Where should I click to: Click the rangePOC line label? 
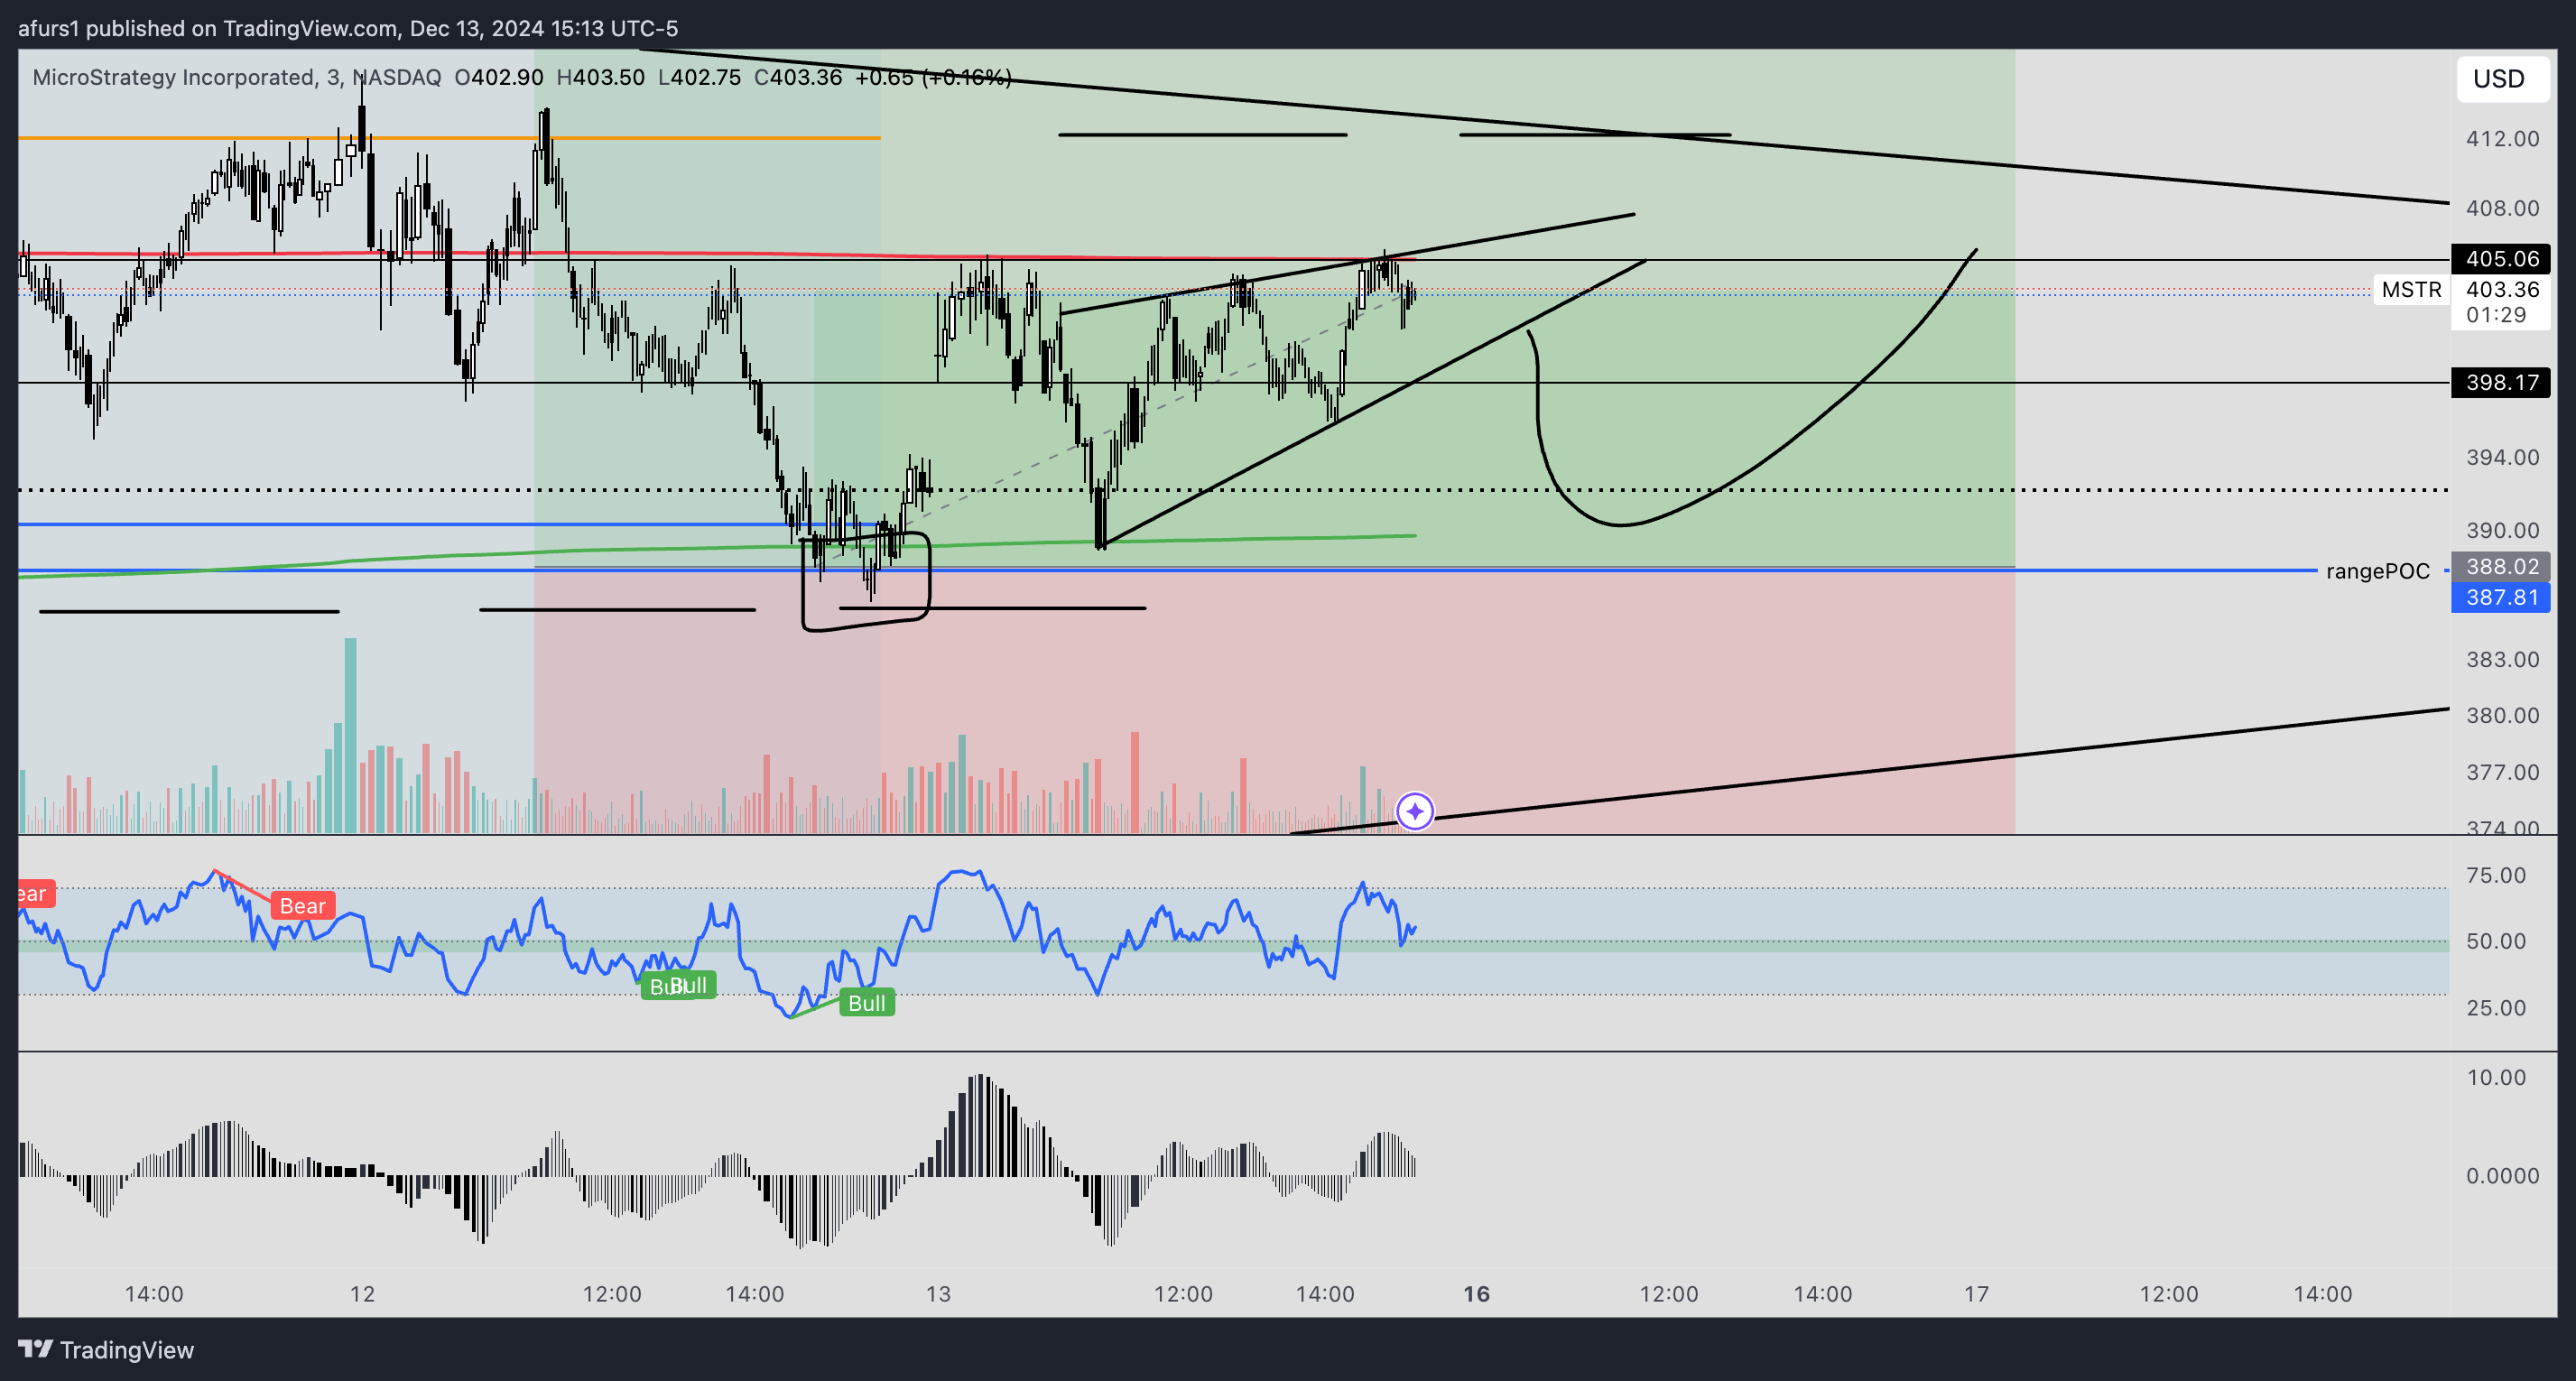[2377, 571]
